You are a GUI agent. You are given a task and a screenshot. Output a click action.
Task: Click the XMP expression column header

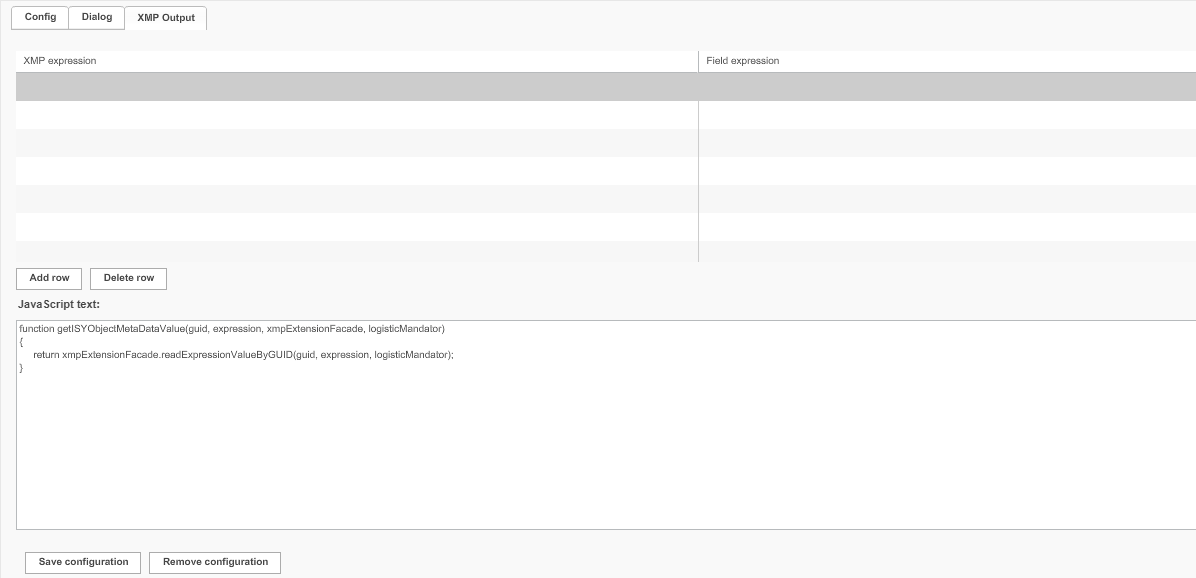pyautogui.click(x=58, y=60)
